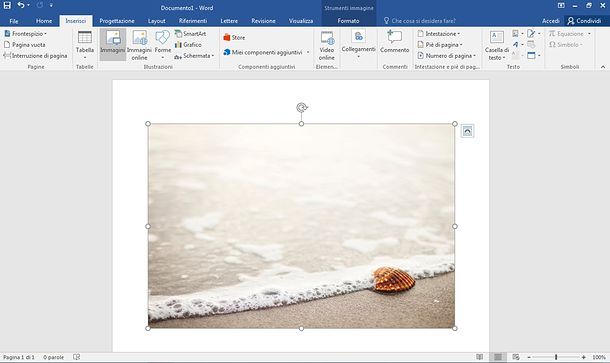This screenshot has height=363, width=610.
Task: Click the Save icon in the title bar
Action: pyautogui.click(x=7, y=5)
